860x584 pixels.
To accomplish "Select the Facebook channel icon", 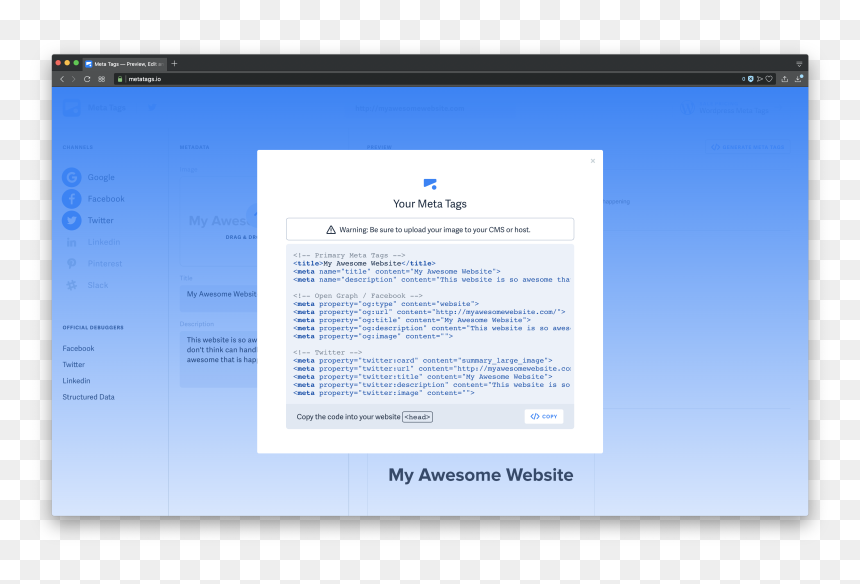I will tap(71, 199).
